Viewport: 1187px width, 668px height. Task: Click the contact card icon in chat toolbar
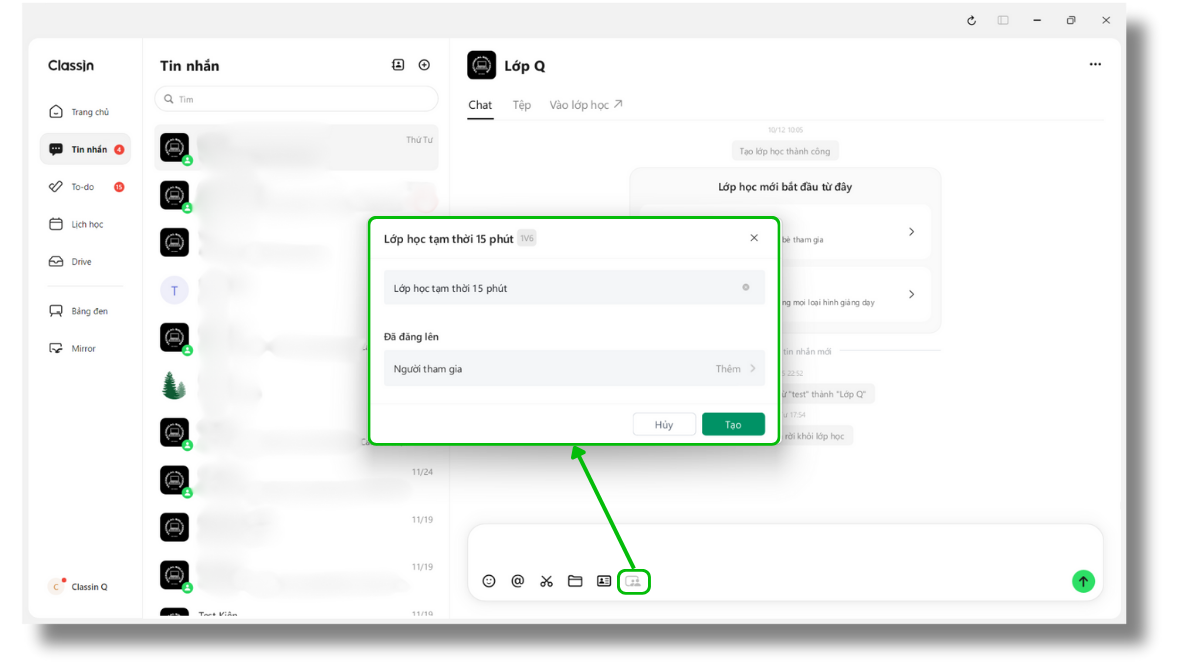604,581
